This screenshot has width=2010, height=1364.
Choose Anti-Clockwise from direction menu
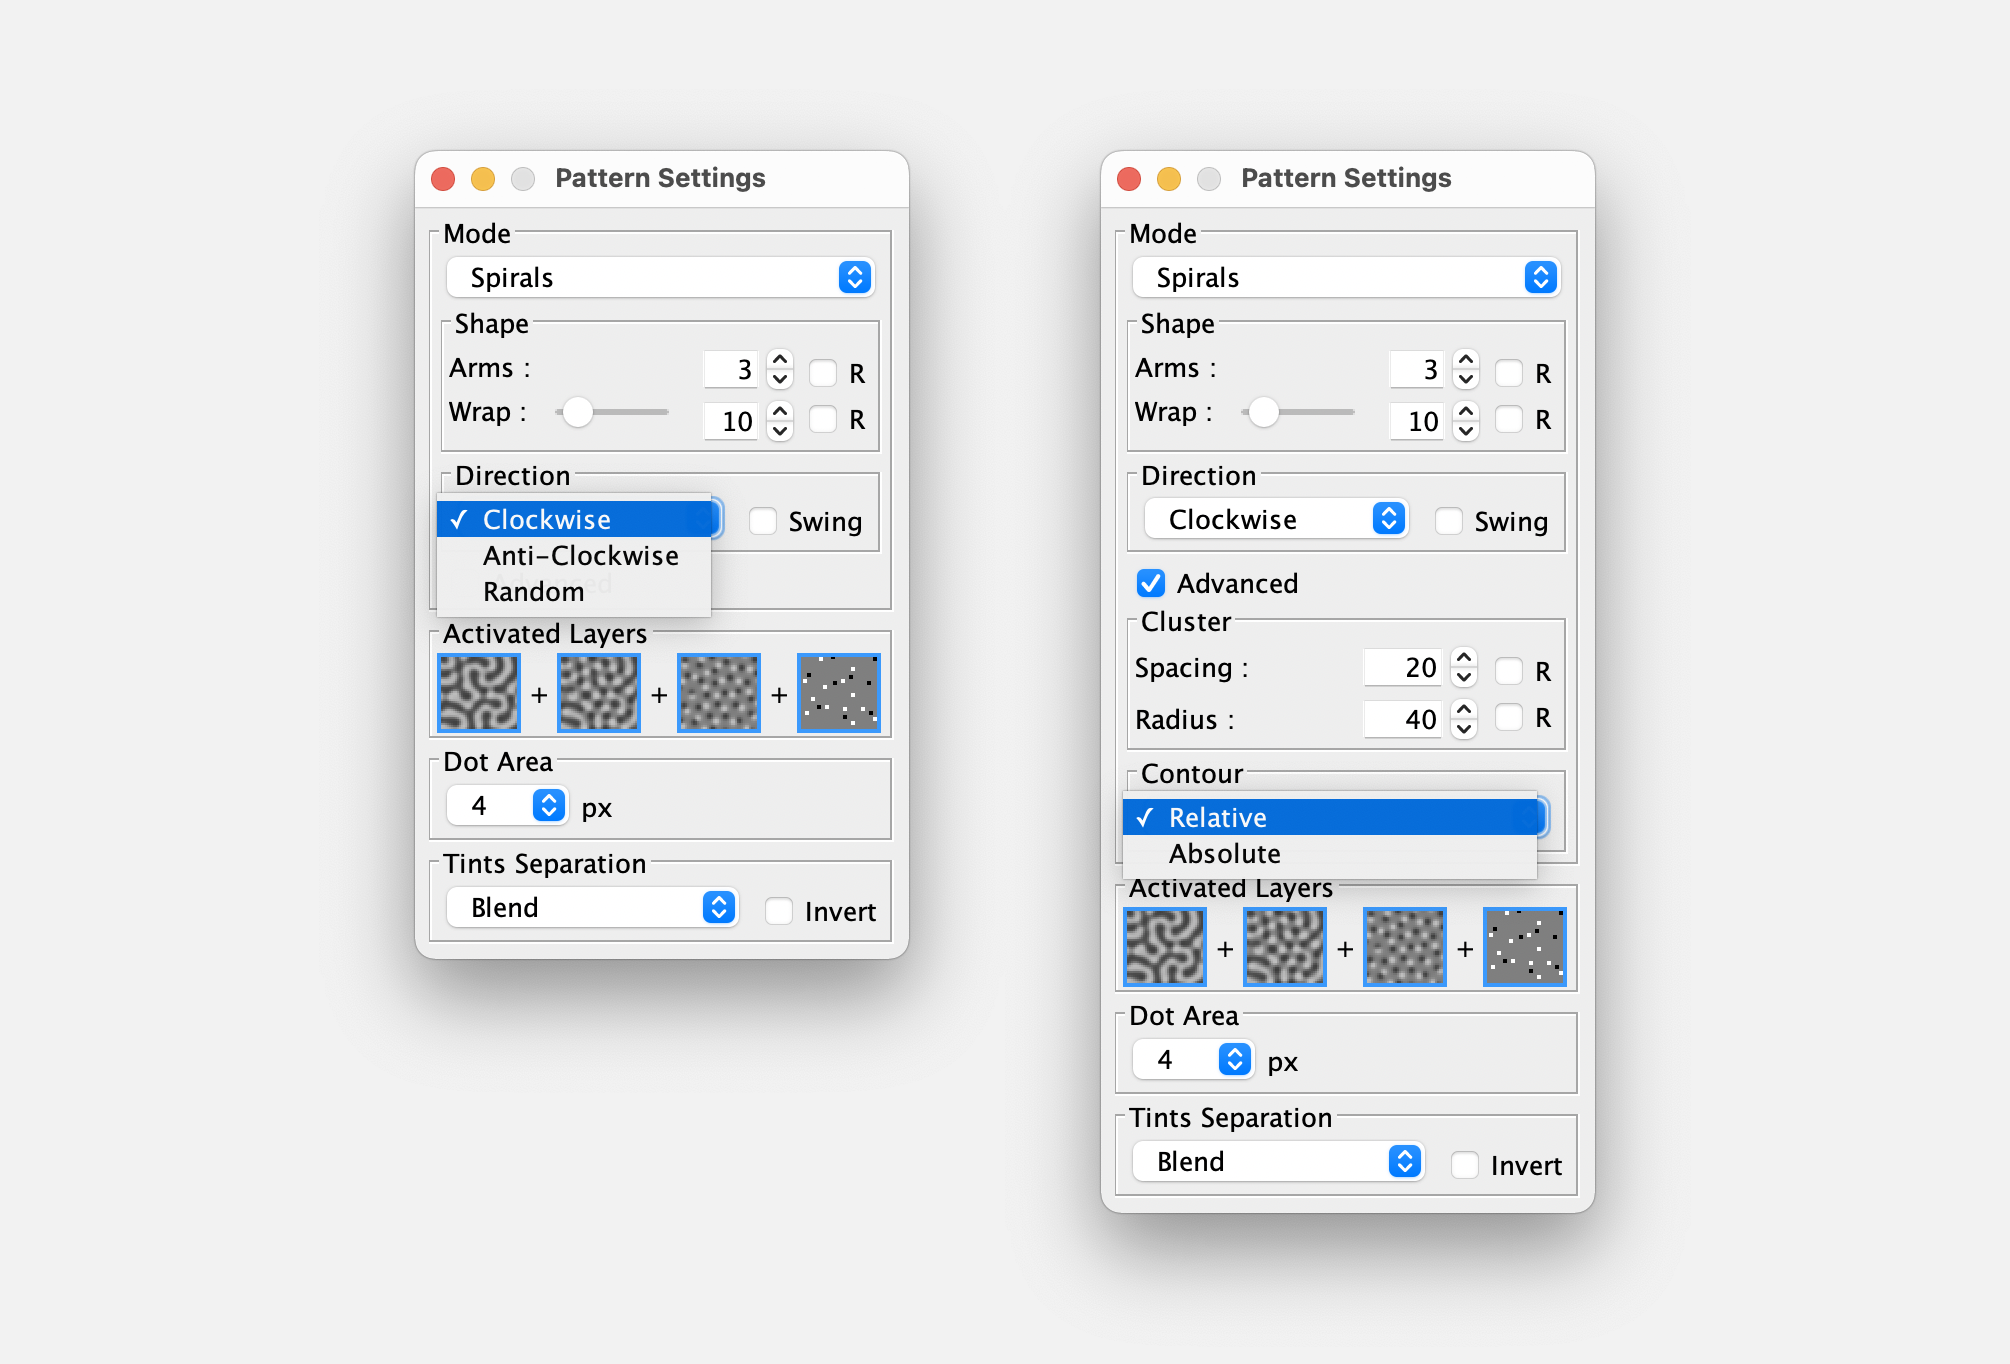click(580, 556)
